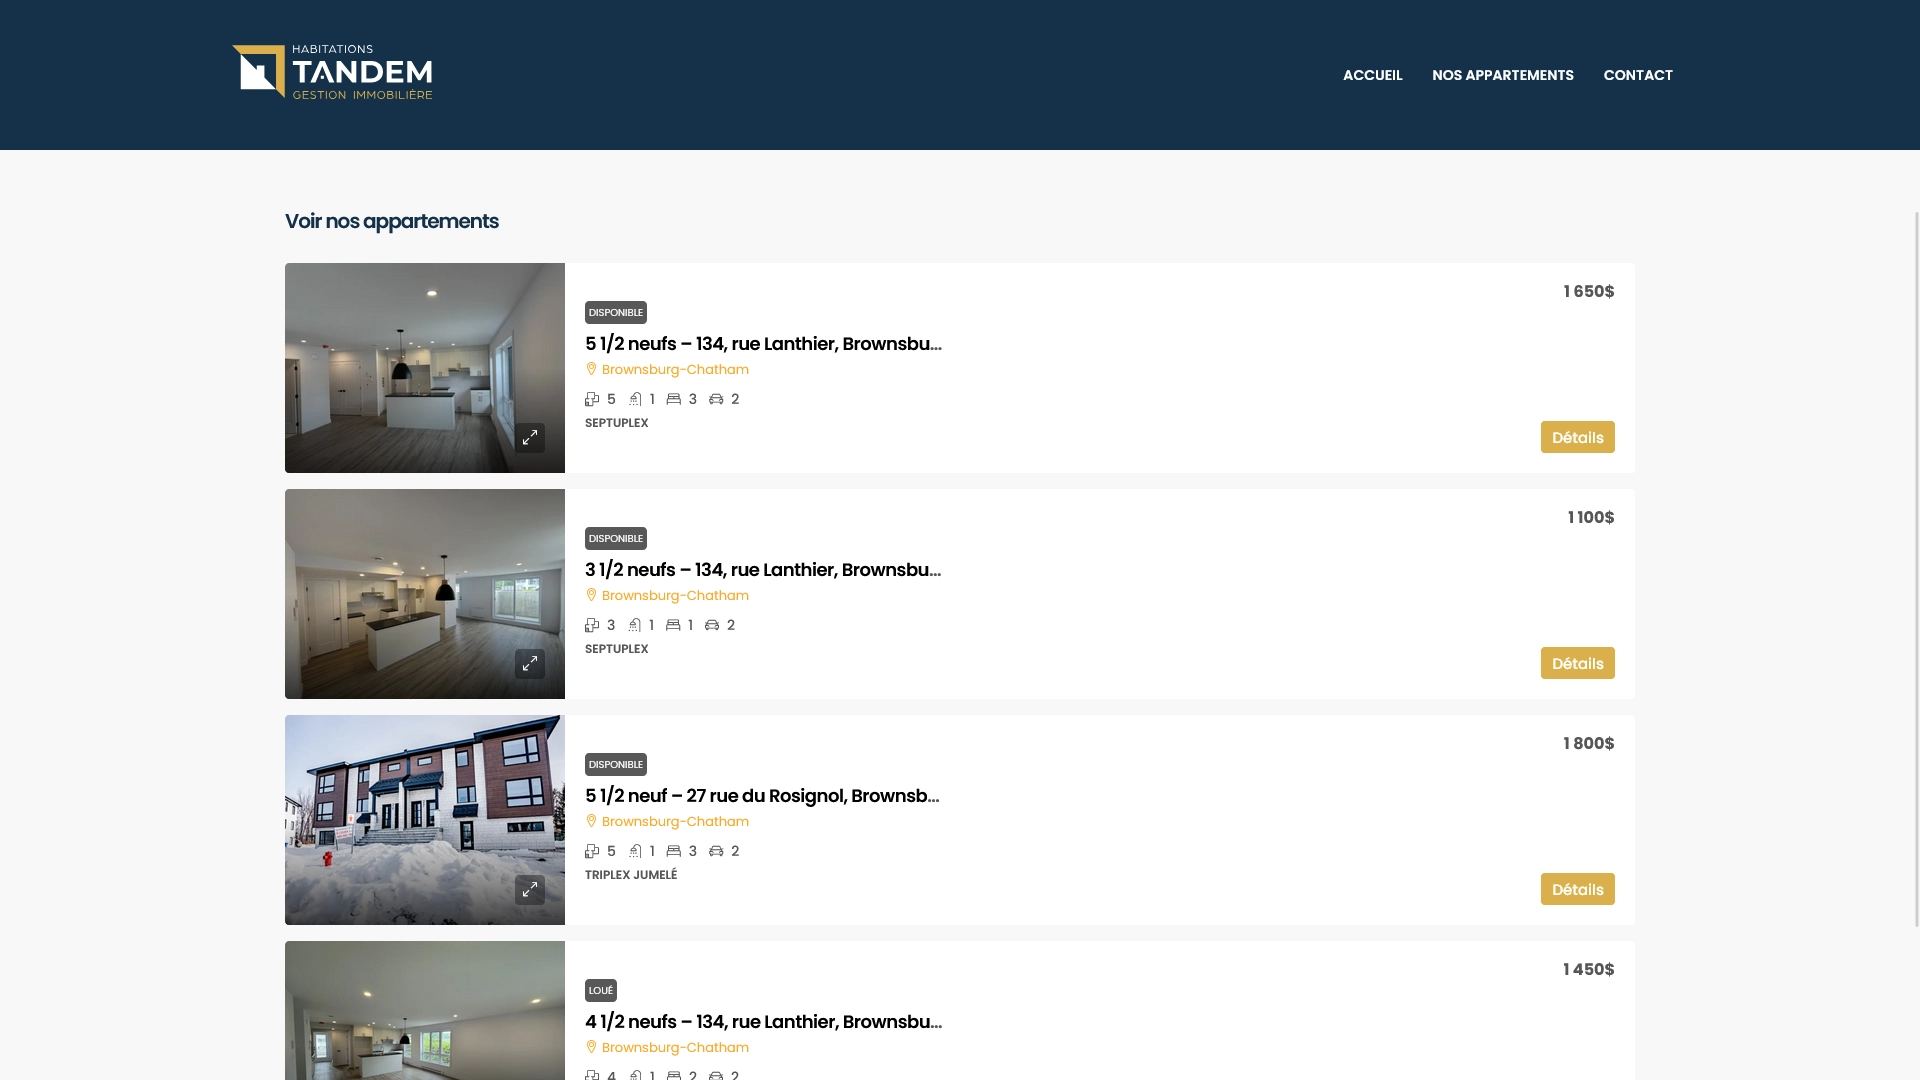Click Brownsburg-Chatham link on triplex listing
This screenshot has width=1920, height=1080.
point(675,821)
